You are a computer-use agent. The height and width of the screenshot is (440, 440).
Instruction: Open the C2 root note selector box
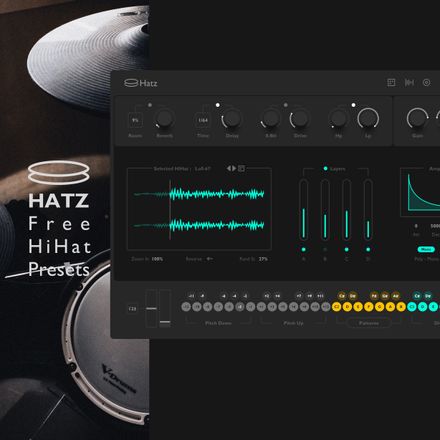click(132, 309)
